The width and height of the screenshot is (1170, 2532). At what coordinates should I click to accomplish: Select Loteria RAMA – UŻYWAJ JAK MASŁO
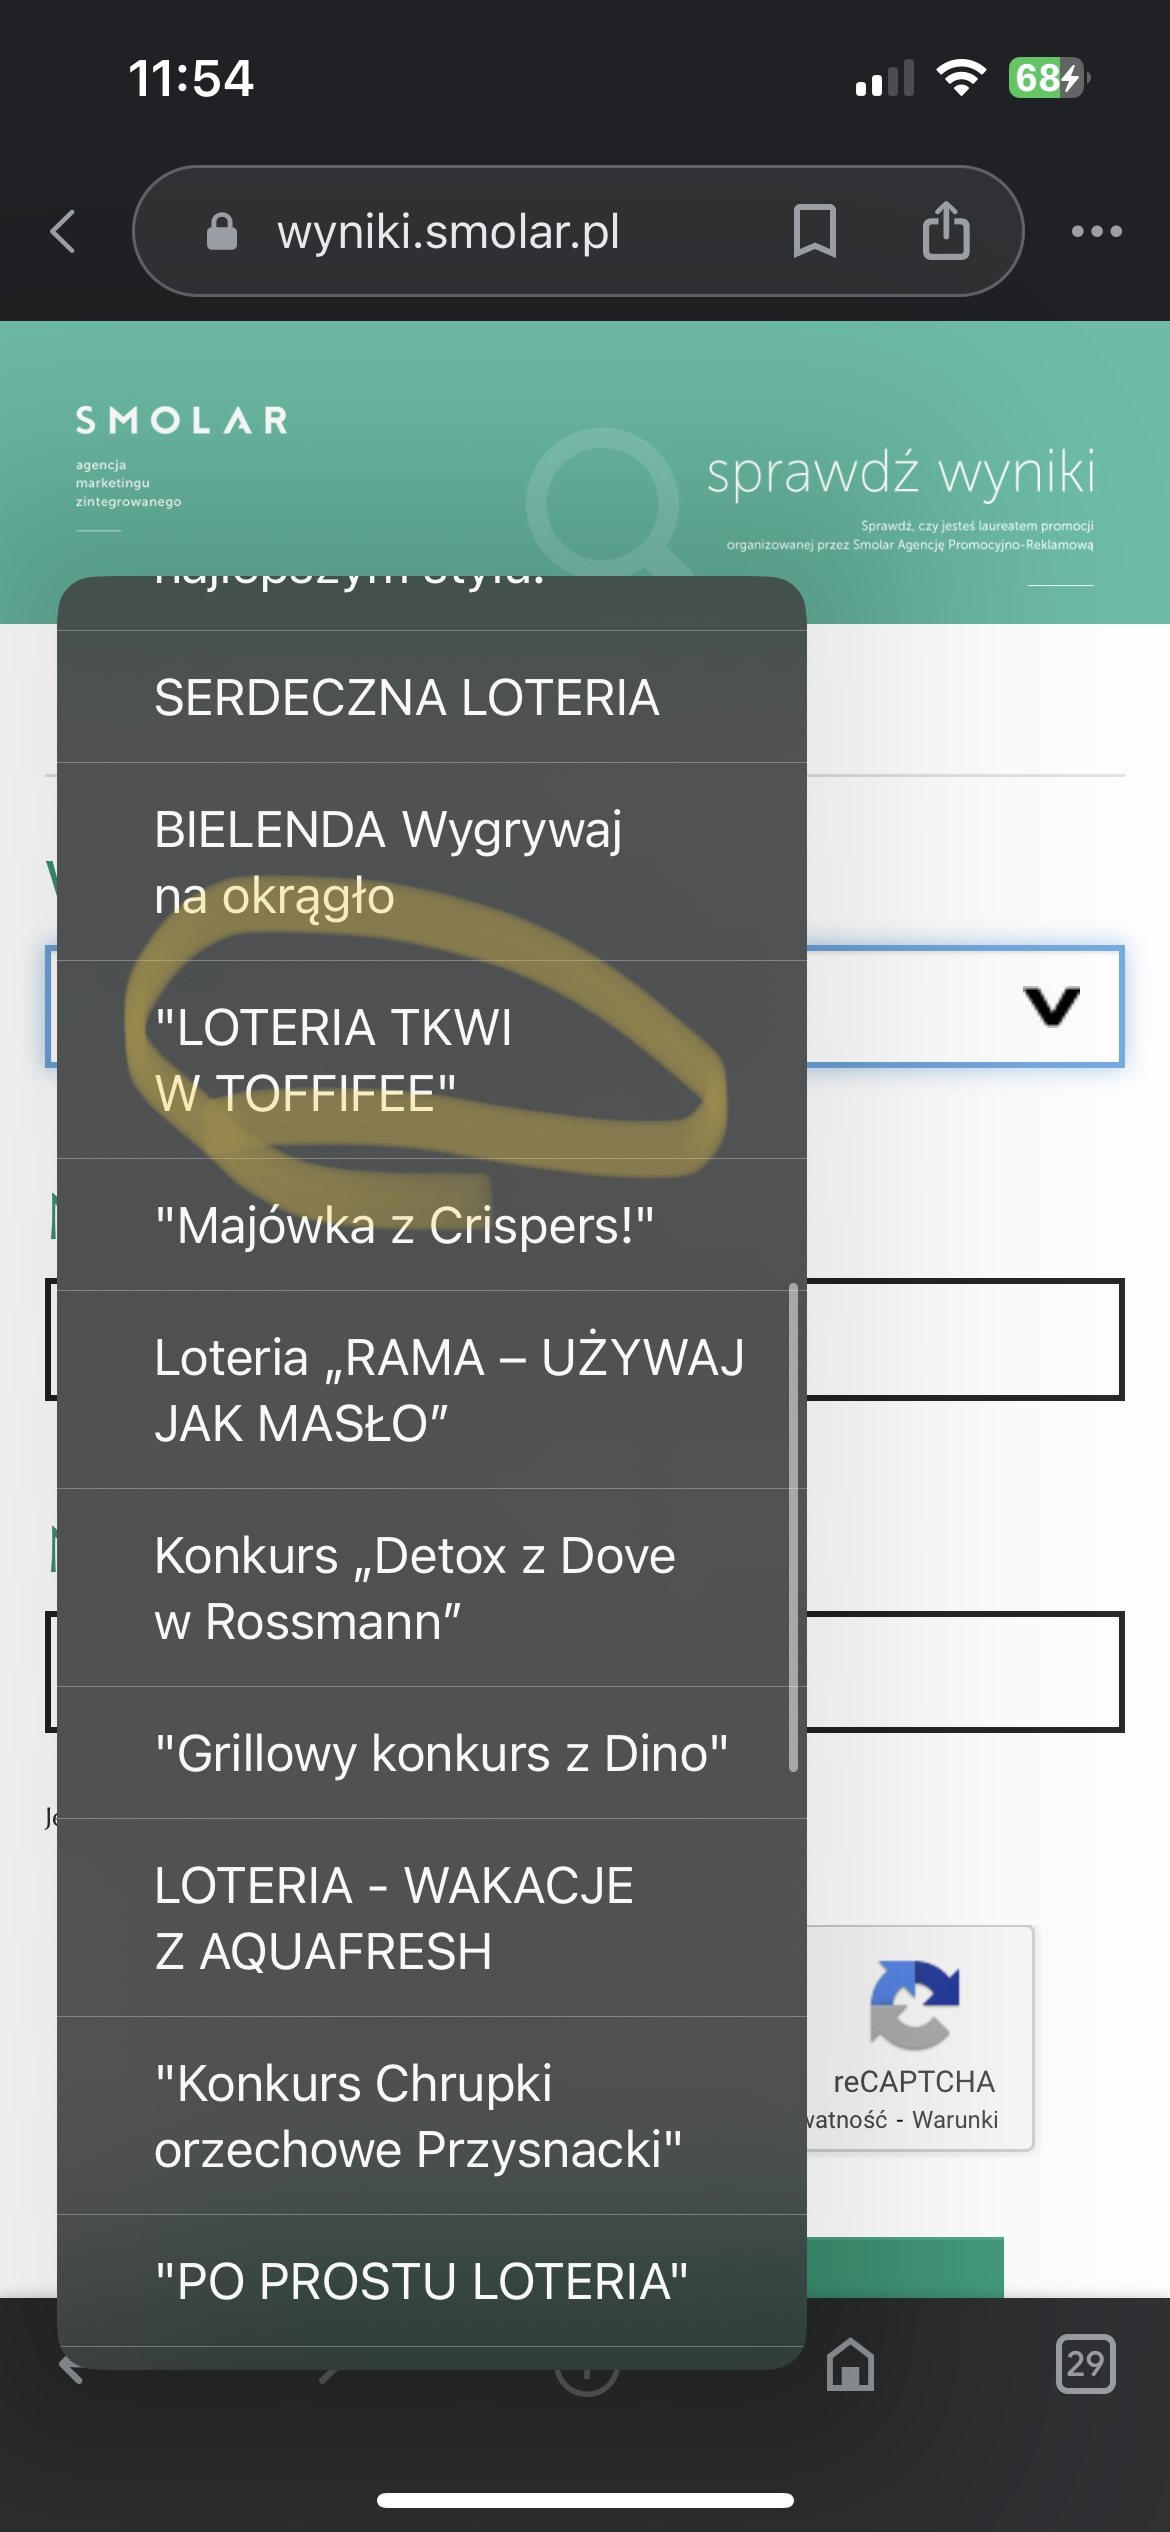click(448, 1390)
